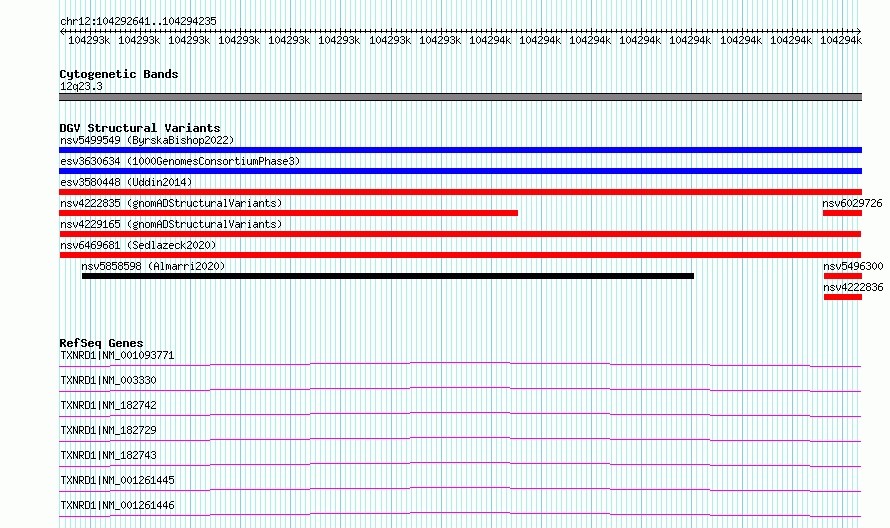This screenshot has height=528, width=890.
Task: Open nsv4222835 (gnomADStructuralVariants) label
Action: point(171,203)
